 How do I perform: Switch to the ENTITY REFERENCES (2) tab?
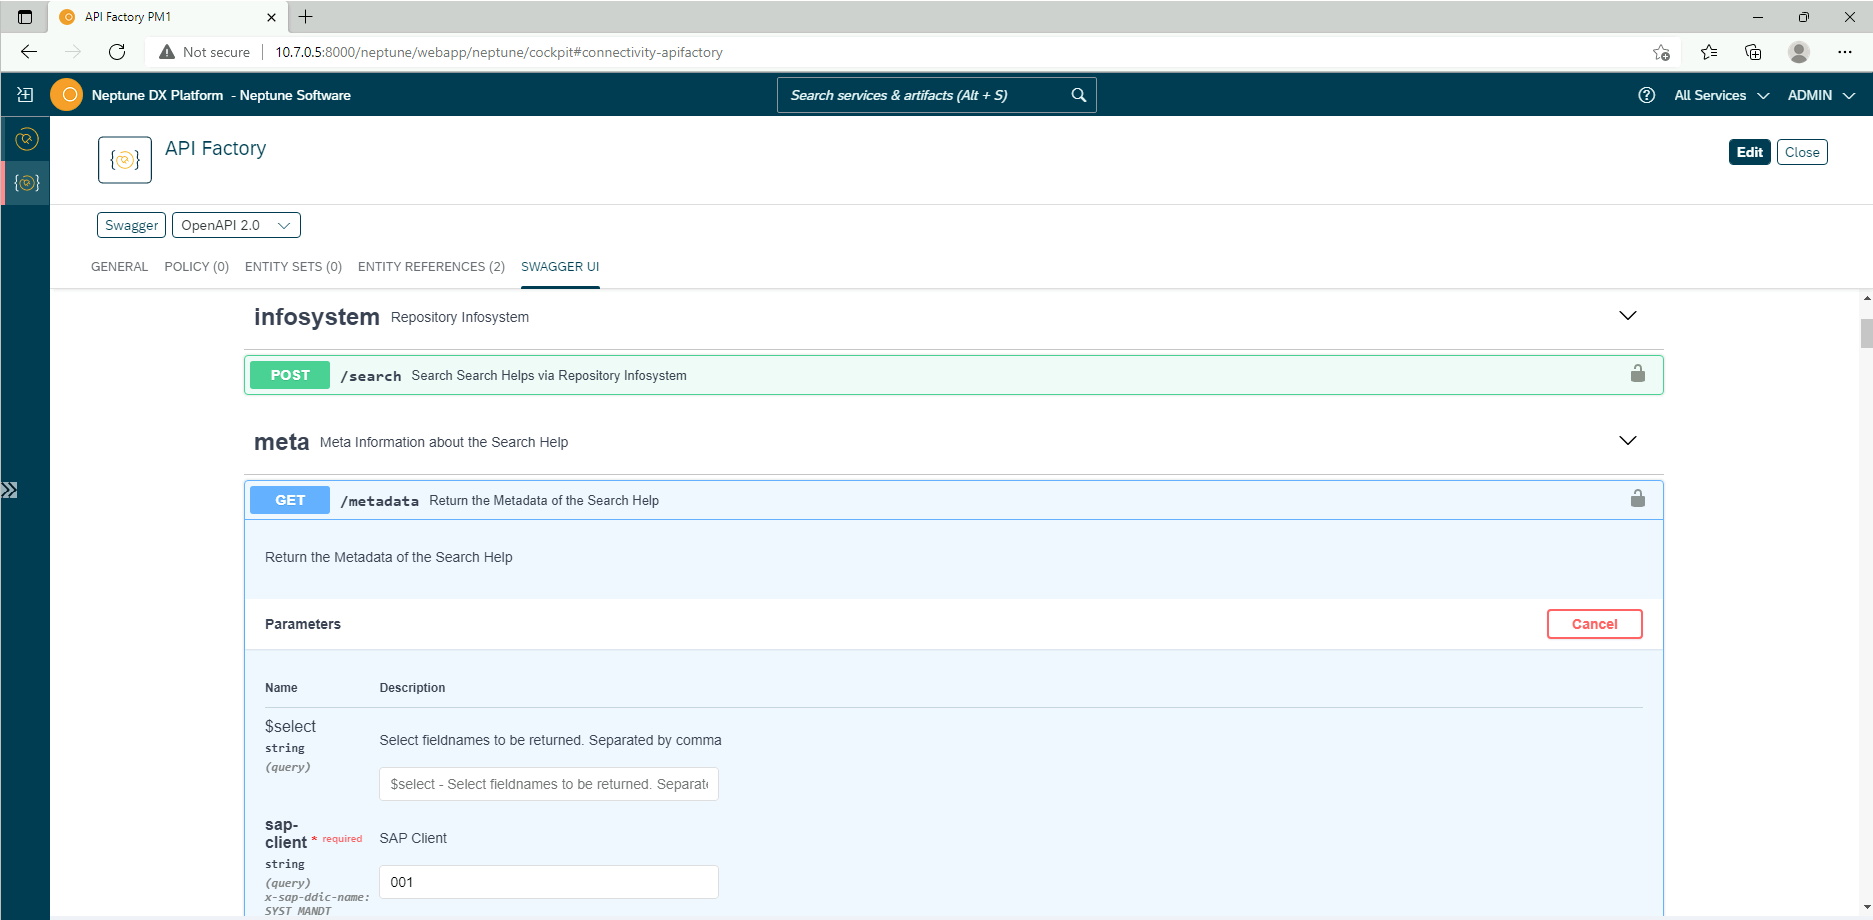[431, 267]
